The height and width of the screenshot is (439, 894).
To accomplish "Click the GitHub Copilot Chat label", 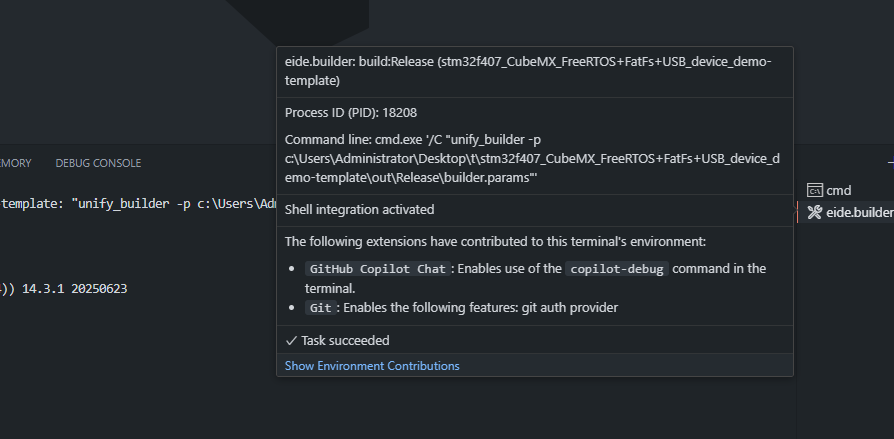I will click(x=377, y=269).
